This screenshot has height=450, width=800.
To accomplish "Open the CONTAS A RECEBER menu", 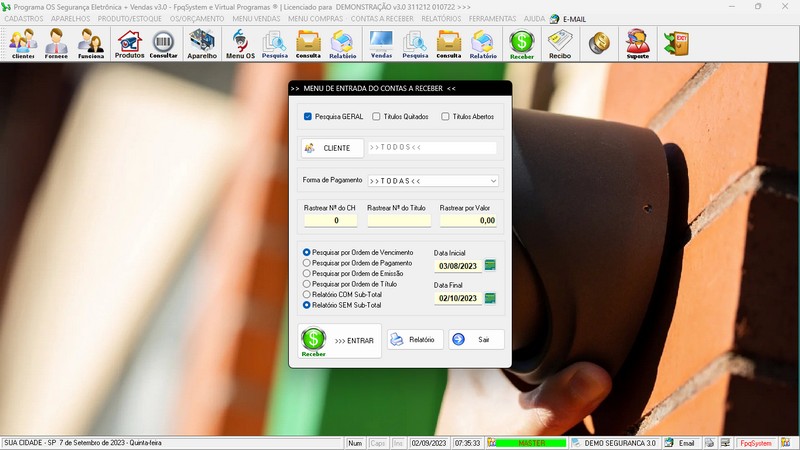I will point(381,19).
